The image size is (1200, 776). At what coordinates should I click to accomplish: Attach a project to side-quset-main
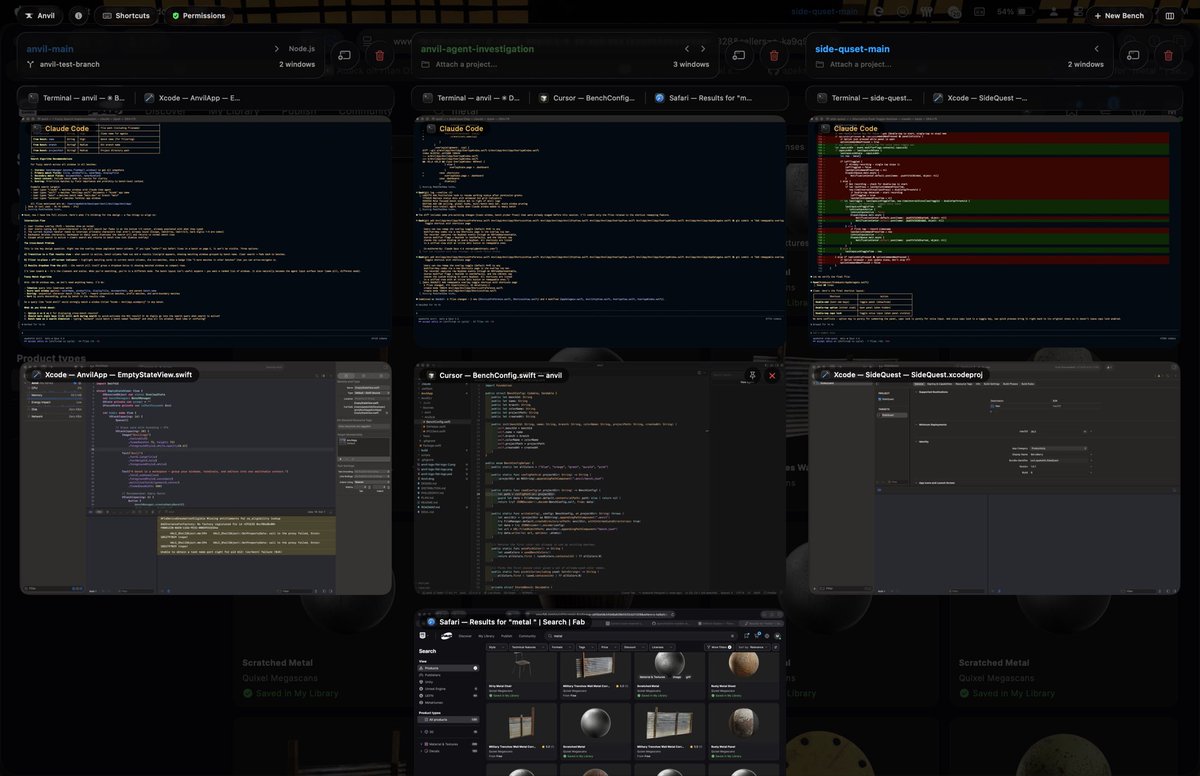pos(860,64)
